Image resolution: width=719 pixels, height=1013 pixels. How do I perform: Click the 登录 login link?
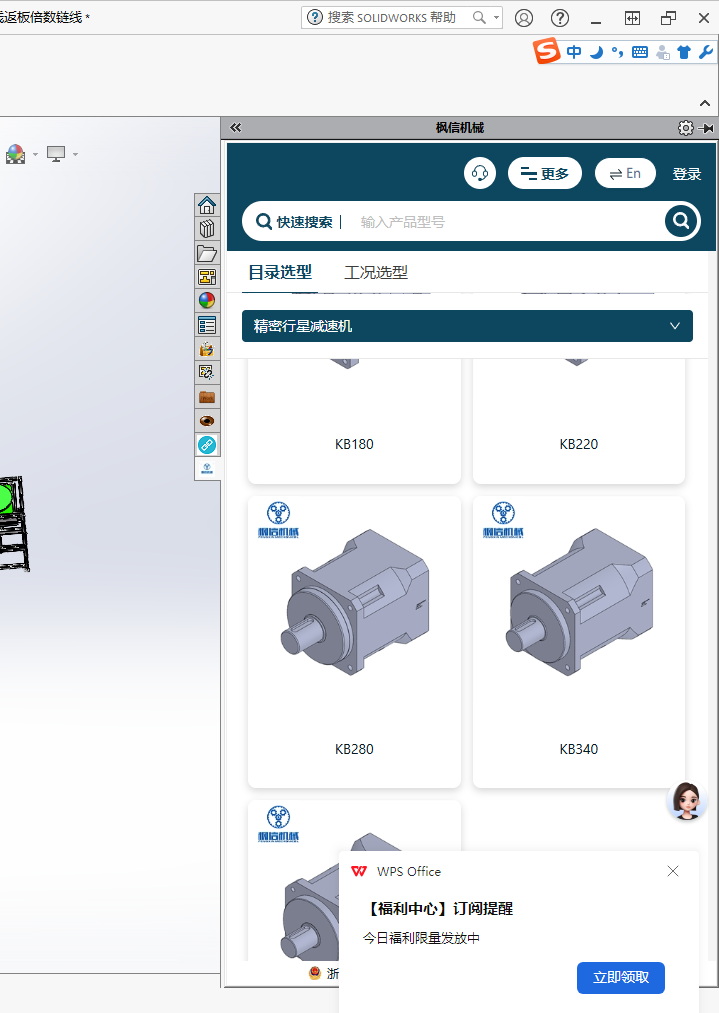pyautogui.click(x=687, y=174)
